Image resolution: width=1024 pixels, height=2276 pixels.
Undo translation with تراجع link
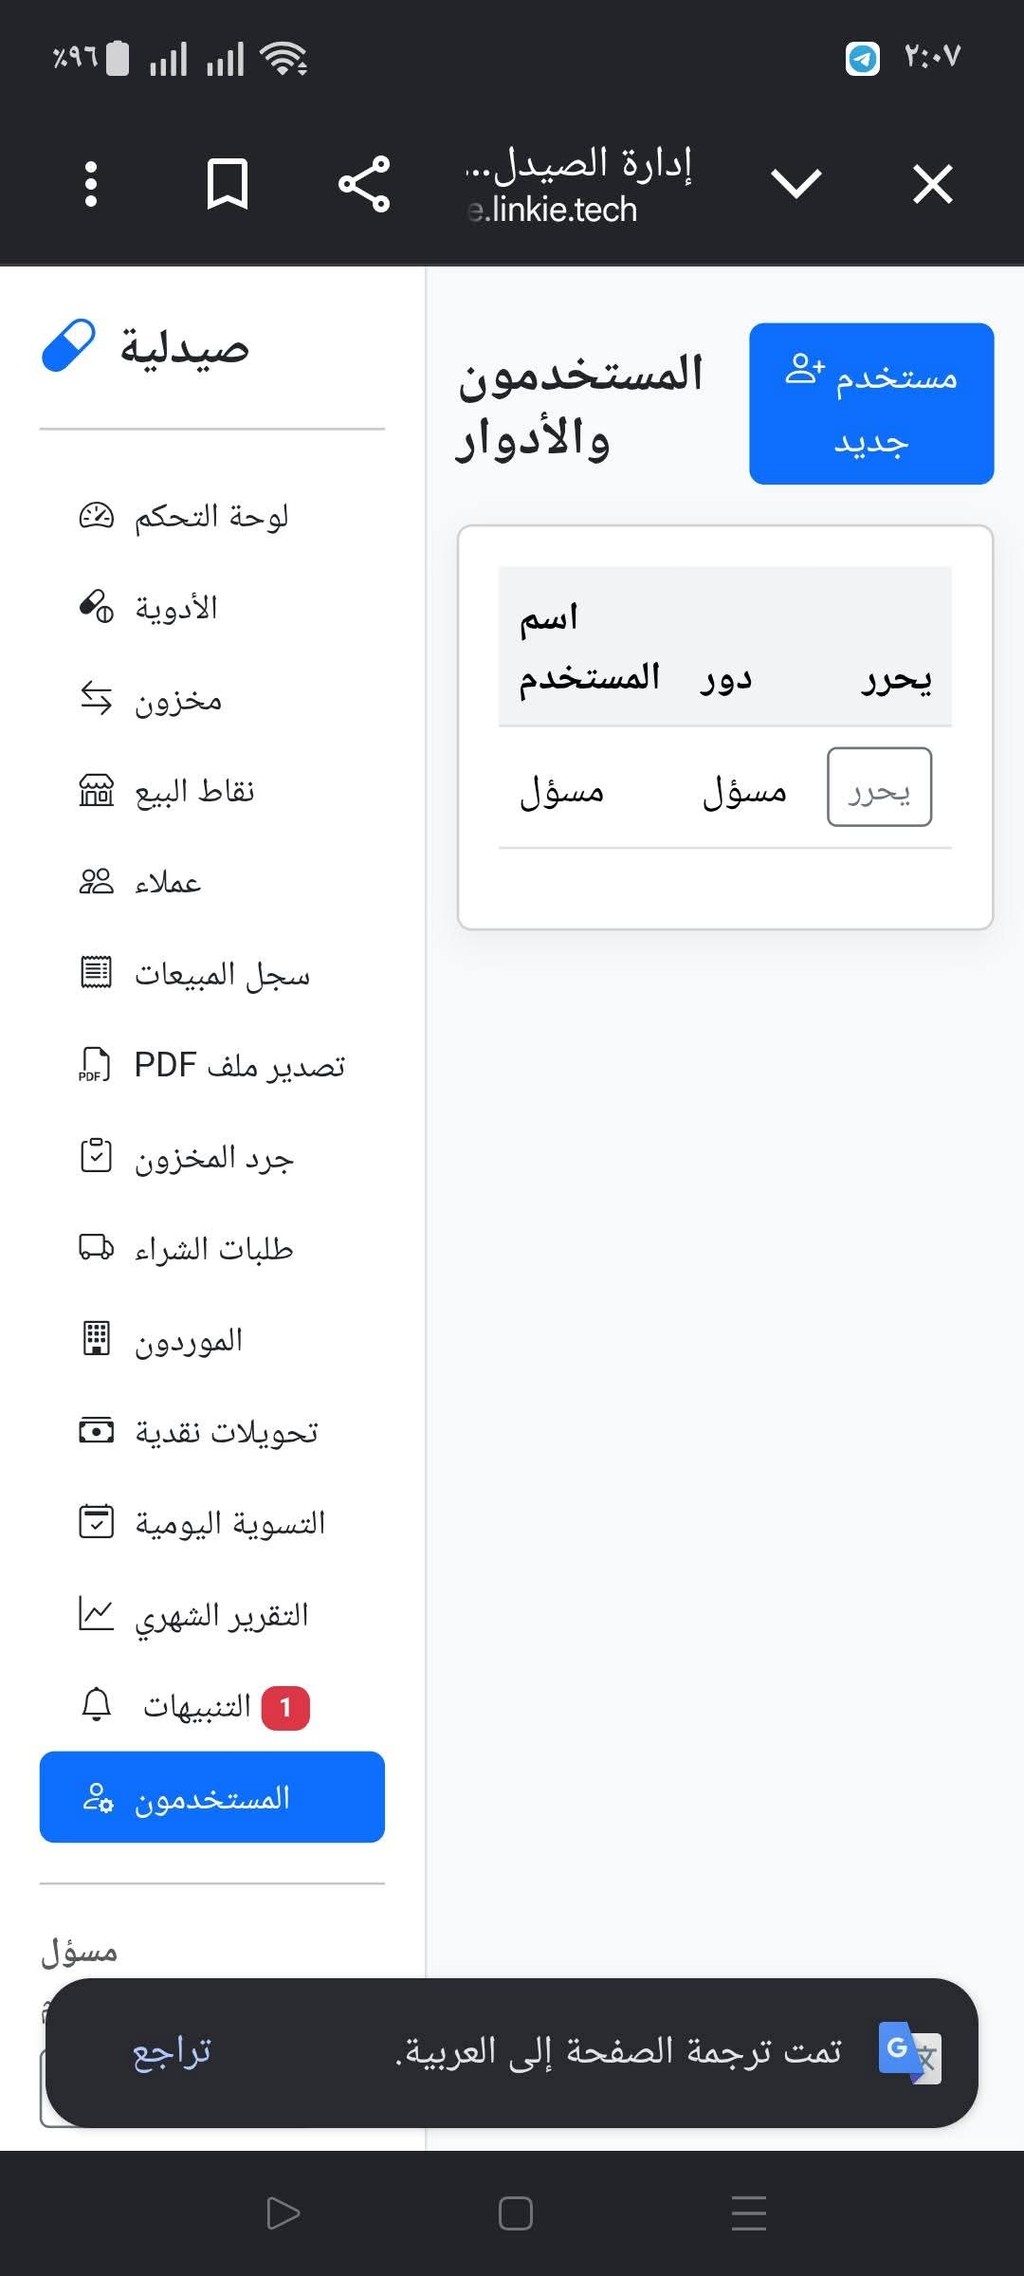(172, 2052)
